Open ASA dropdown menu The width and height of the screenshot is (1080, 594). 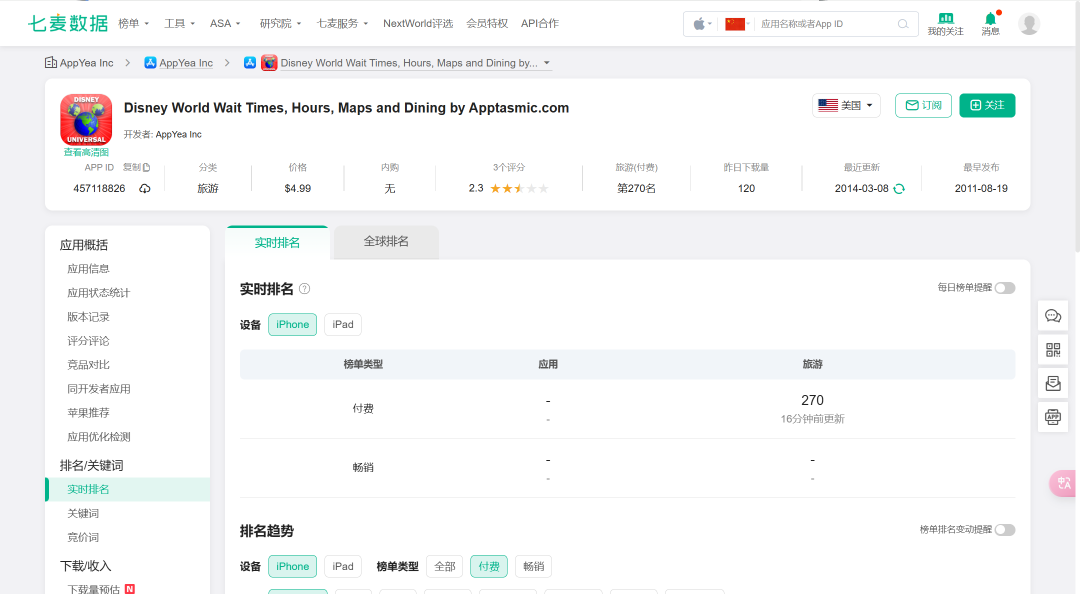click(x=225, y=23)
